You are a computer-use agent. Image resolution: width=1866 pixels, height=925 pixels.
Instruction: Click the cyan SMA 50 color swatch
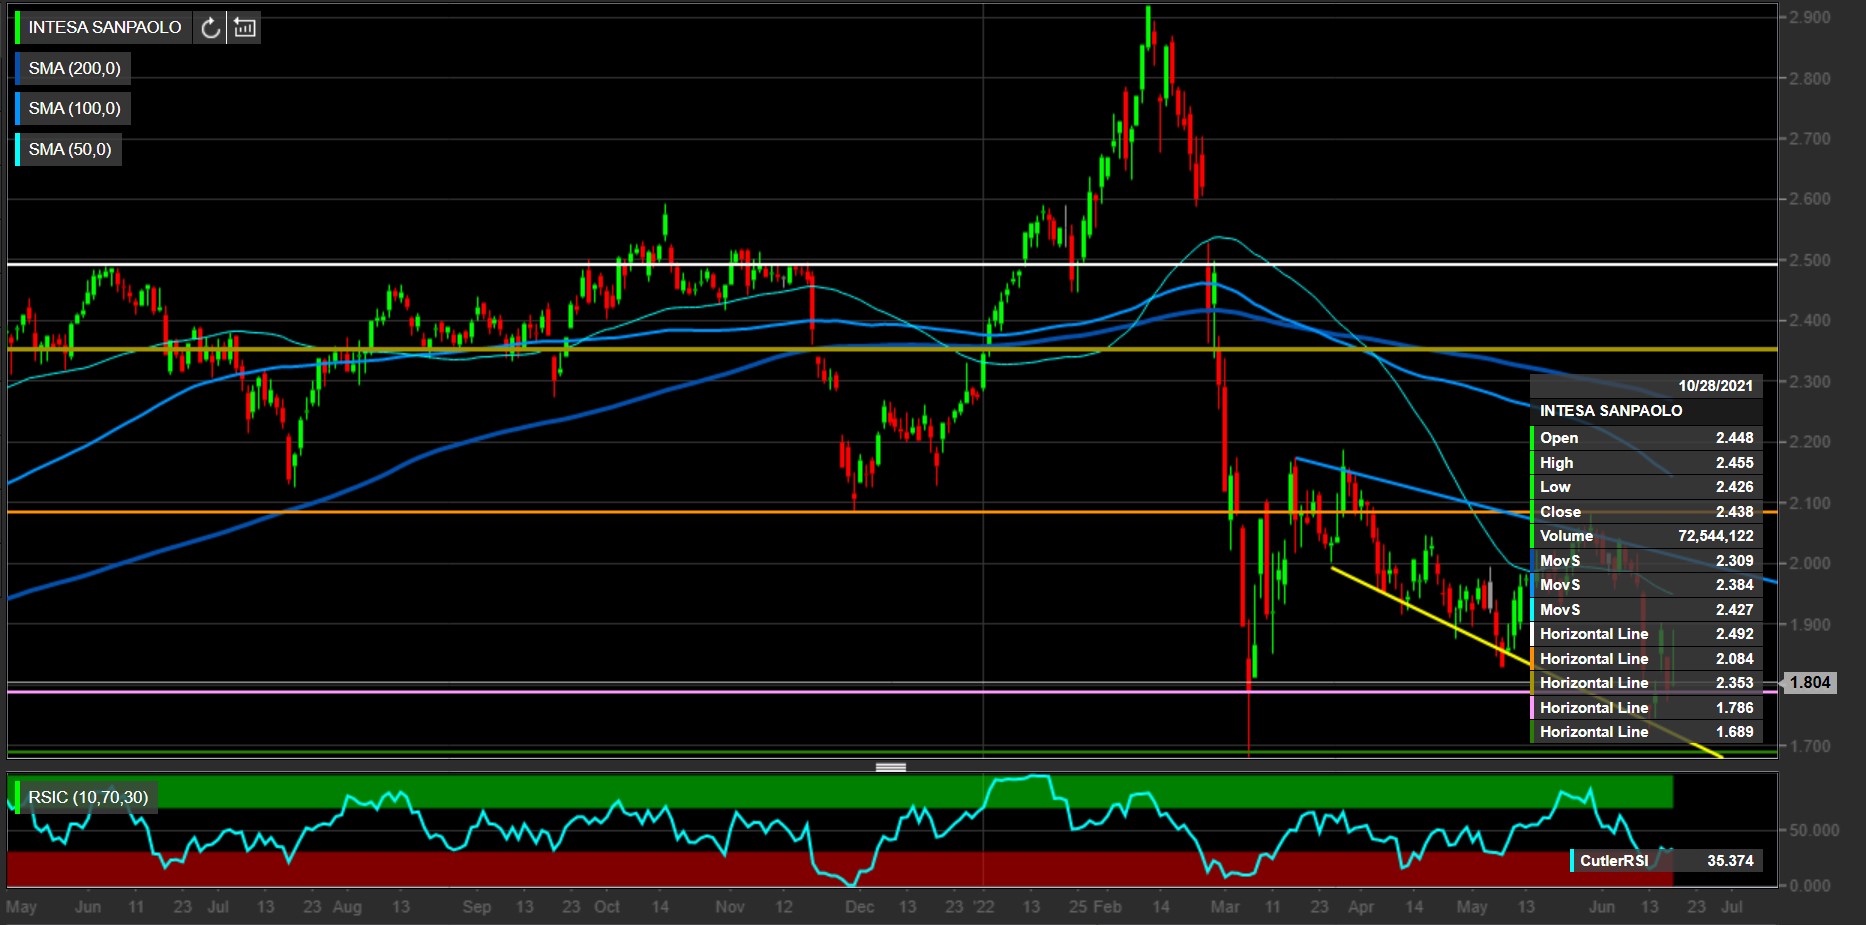pos(17,150)
